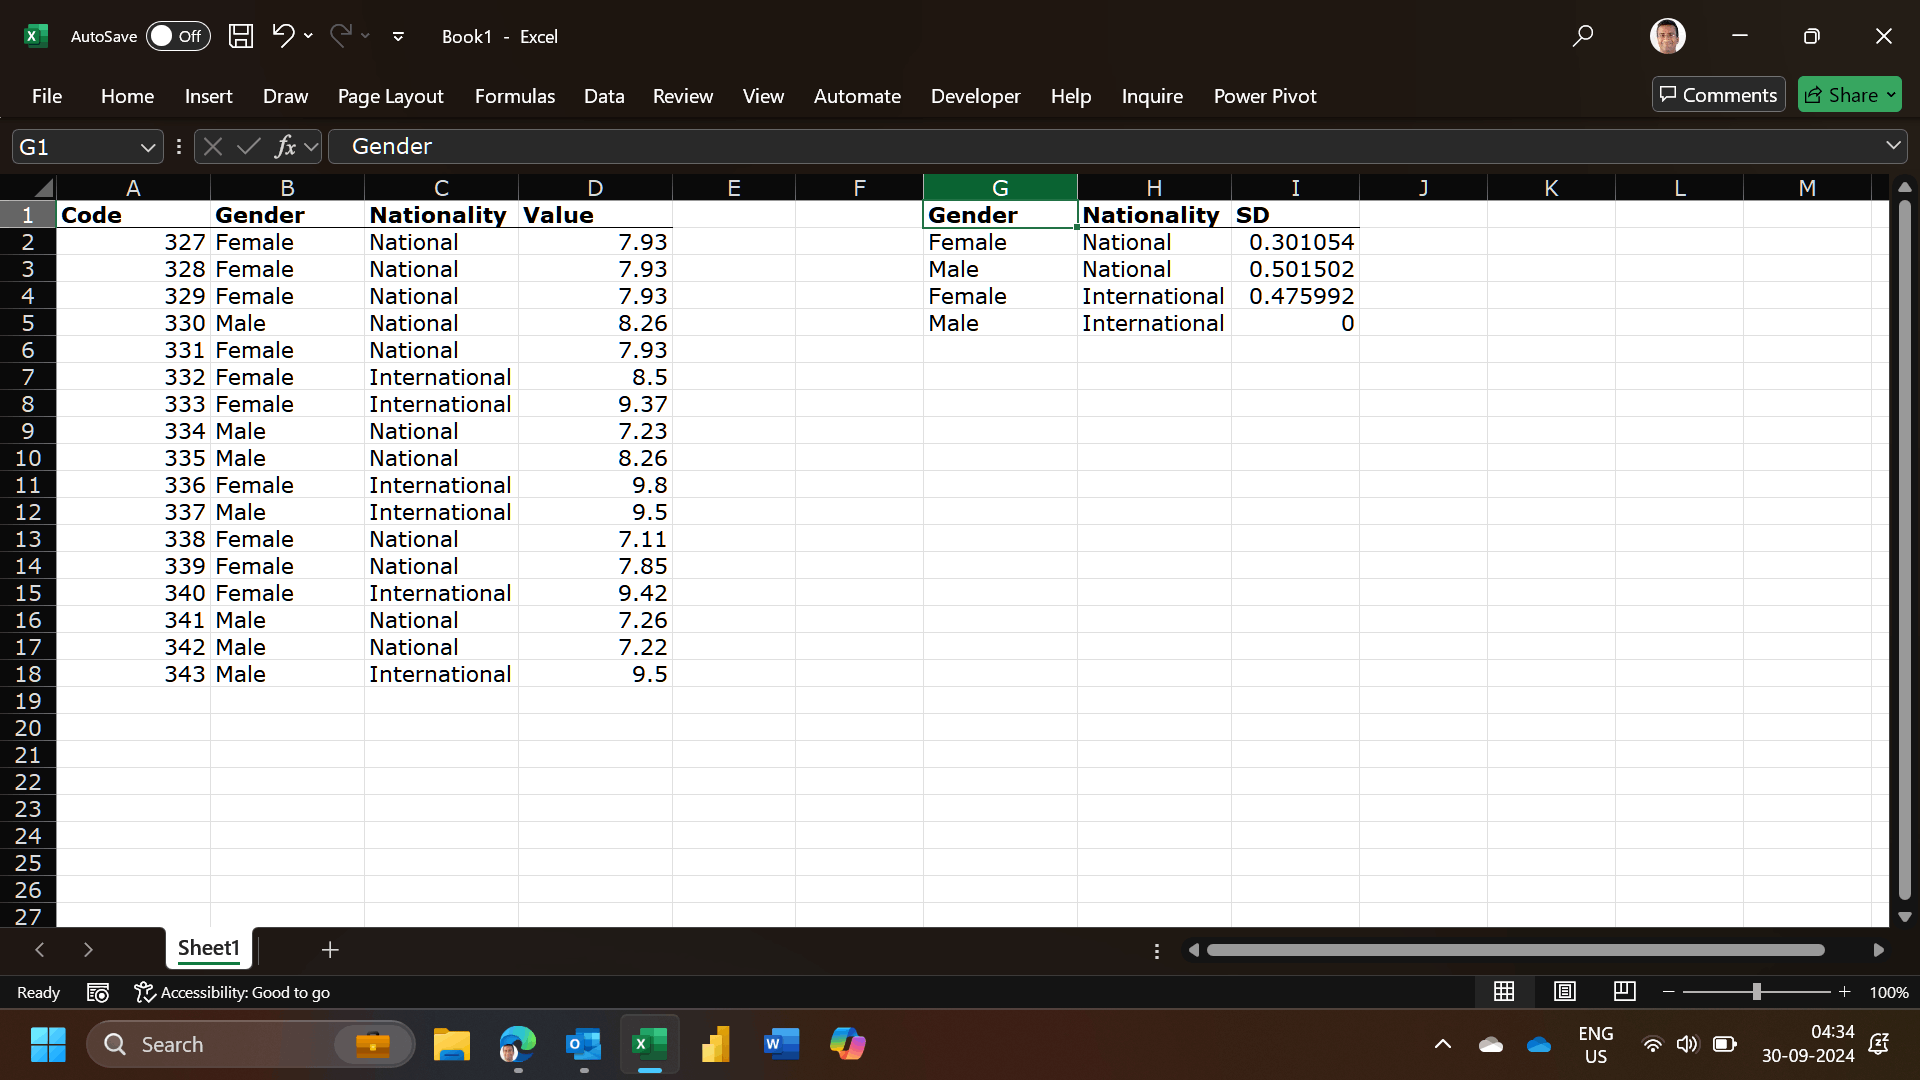Toggle the AutoSave switch

point(178,36)
